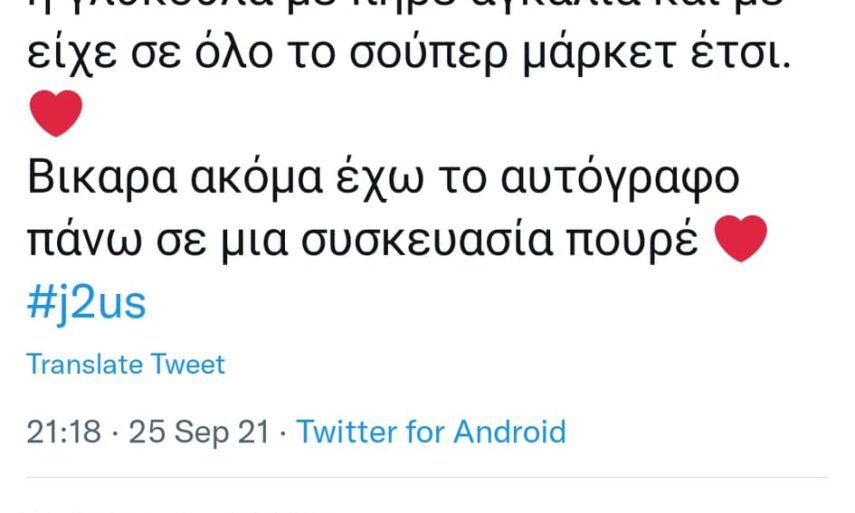Click the word είχε

(74, 56)
